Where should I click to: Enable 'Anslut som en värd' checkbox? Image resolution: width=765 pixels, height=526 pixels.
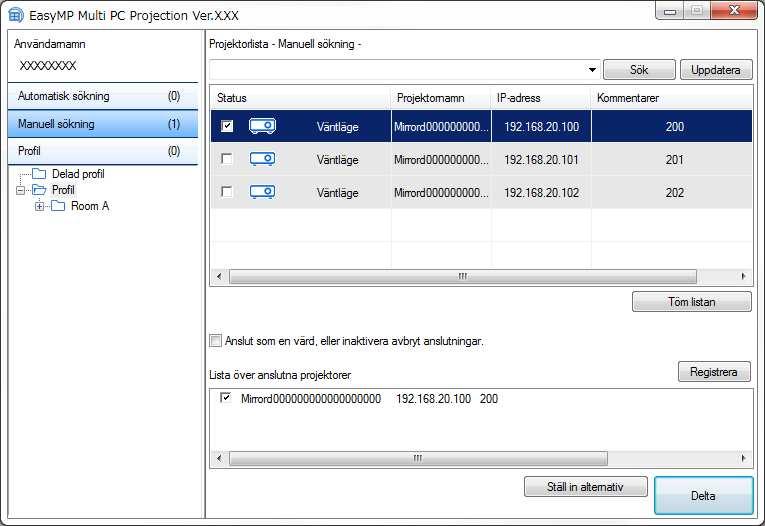coord(215,341)
